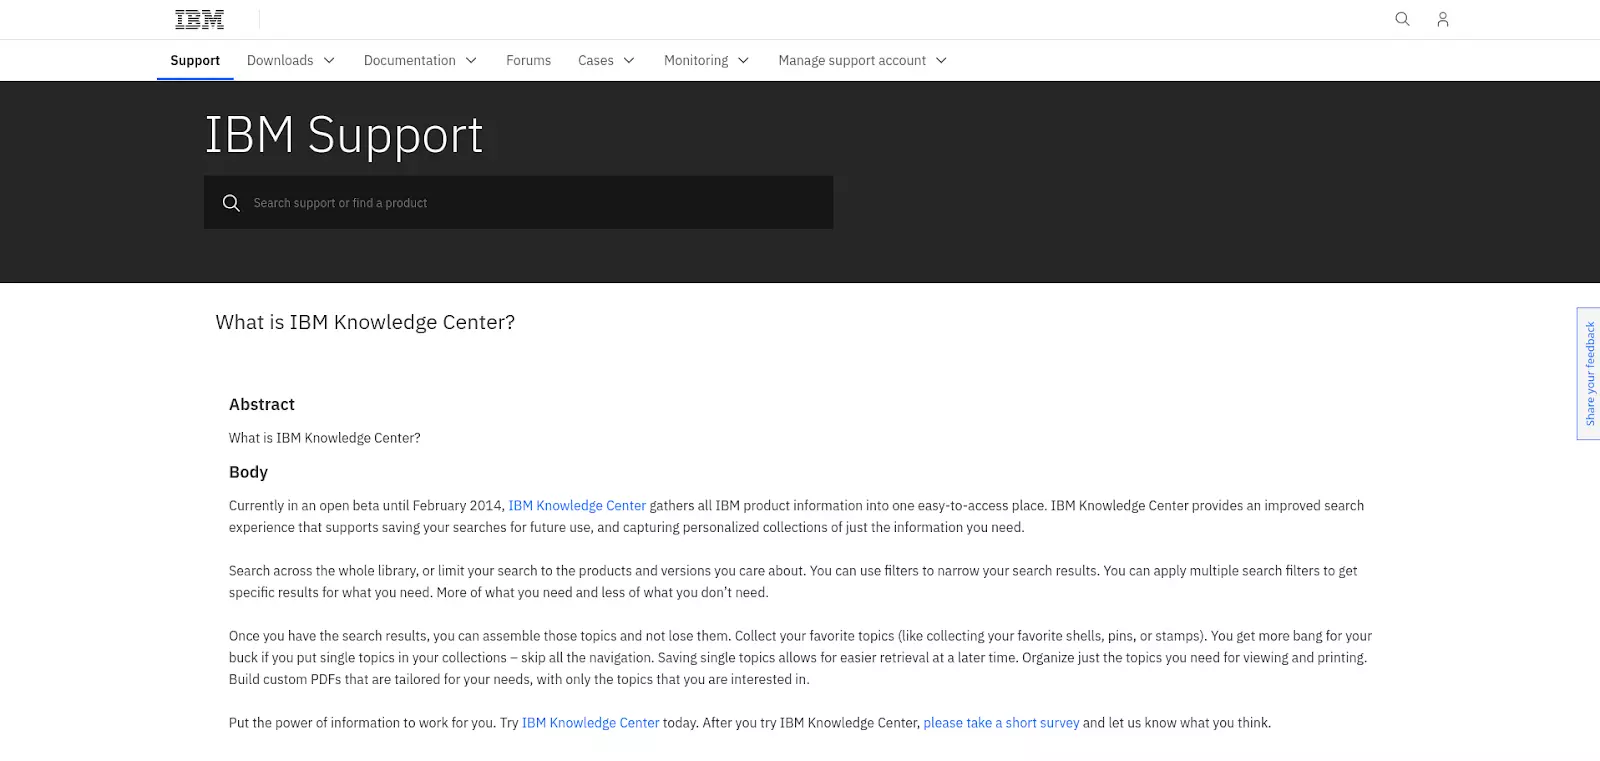The height and width of the screenshot is (761, 1600).
Task: Open the first IBM Knowledge Center link
Action: point(577,506)
